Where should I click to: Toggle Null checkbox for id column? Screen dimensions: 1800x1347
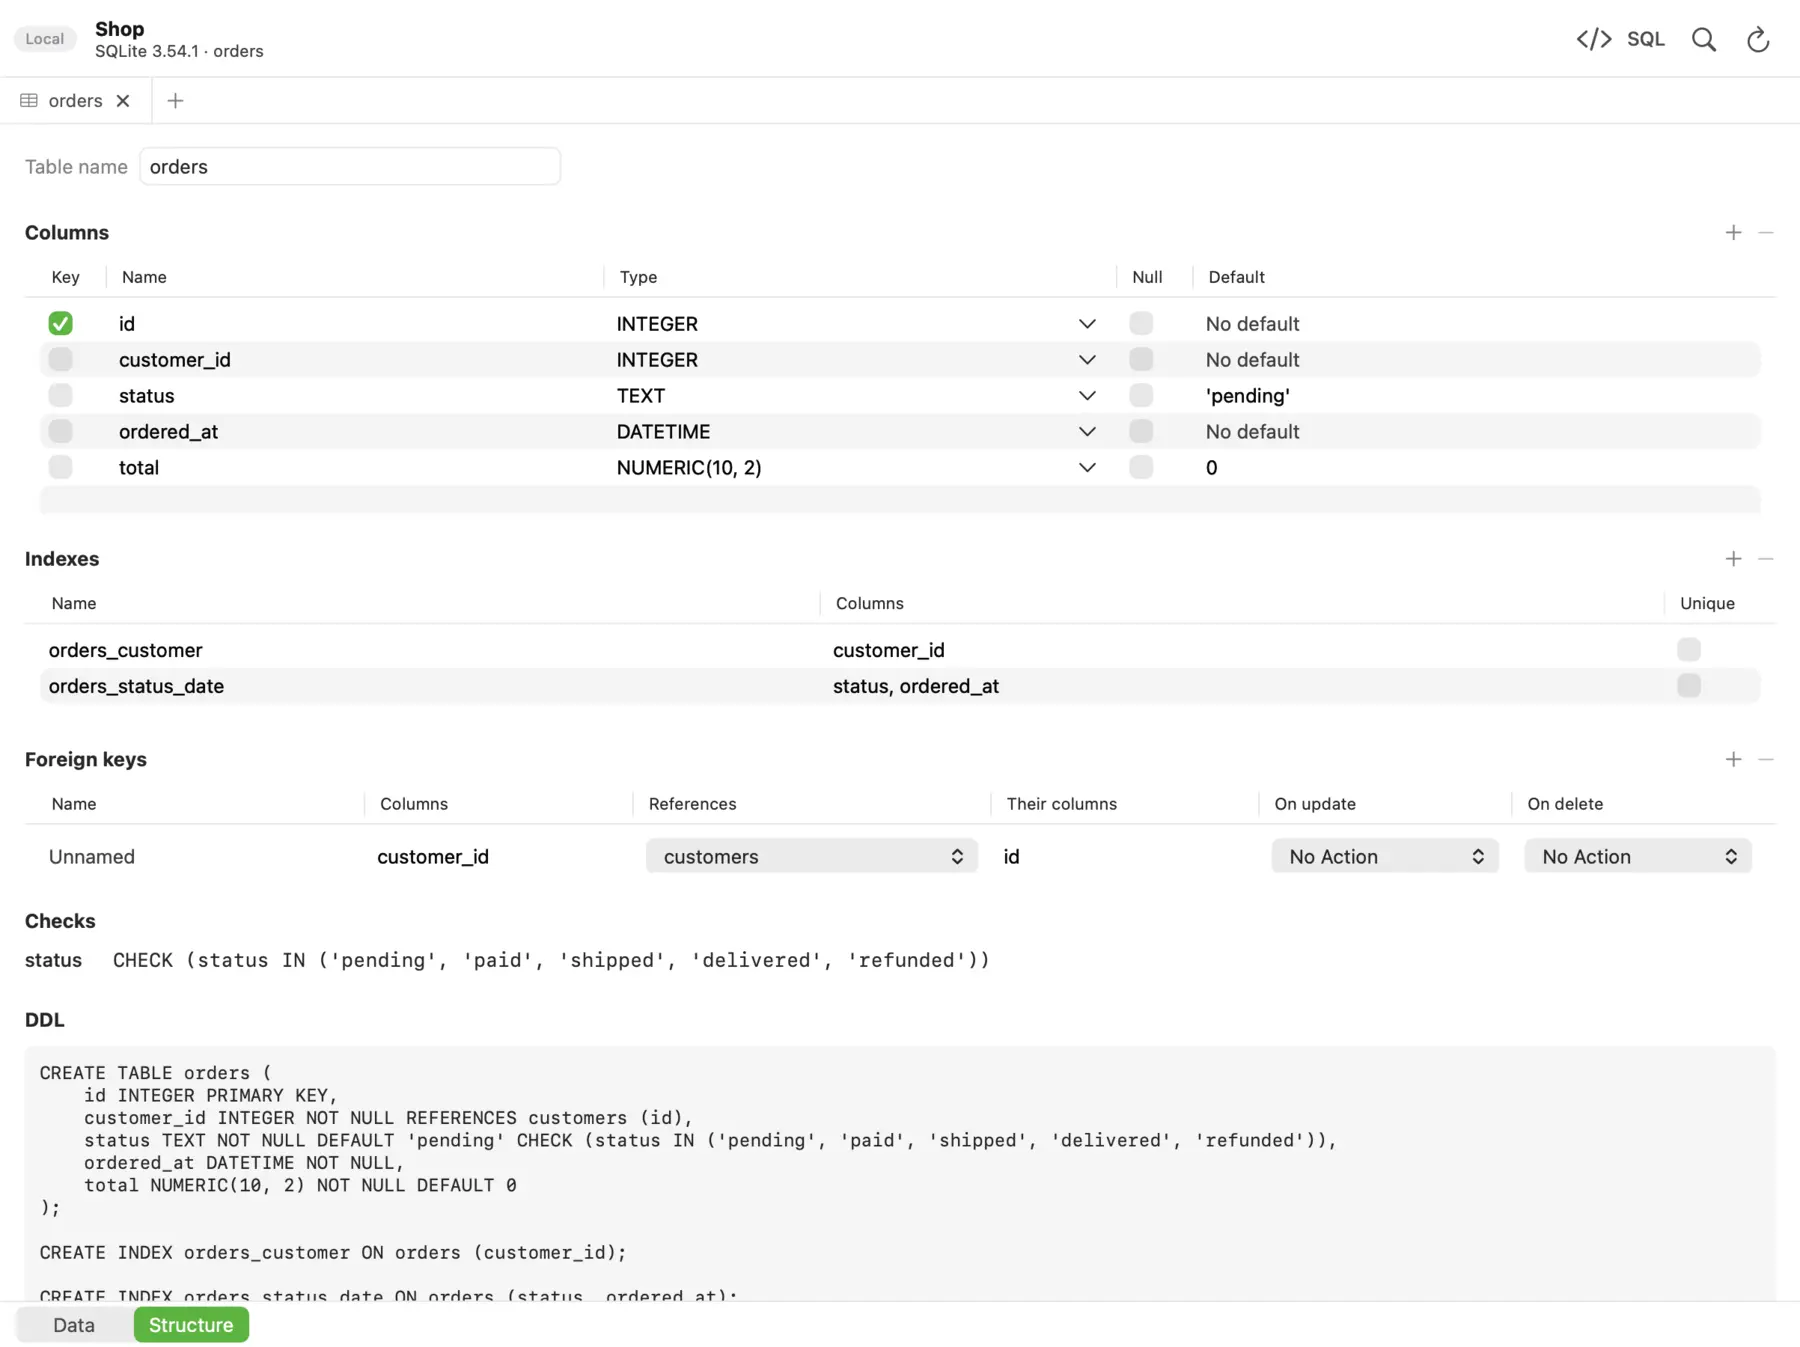(x=1141, y=323)
